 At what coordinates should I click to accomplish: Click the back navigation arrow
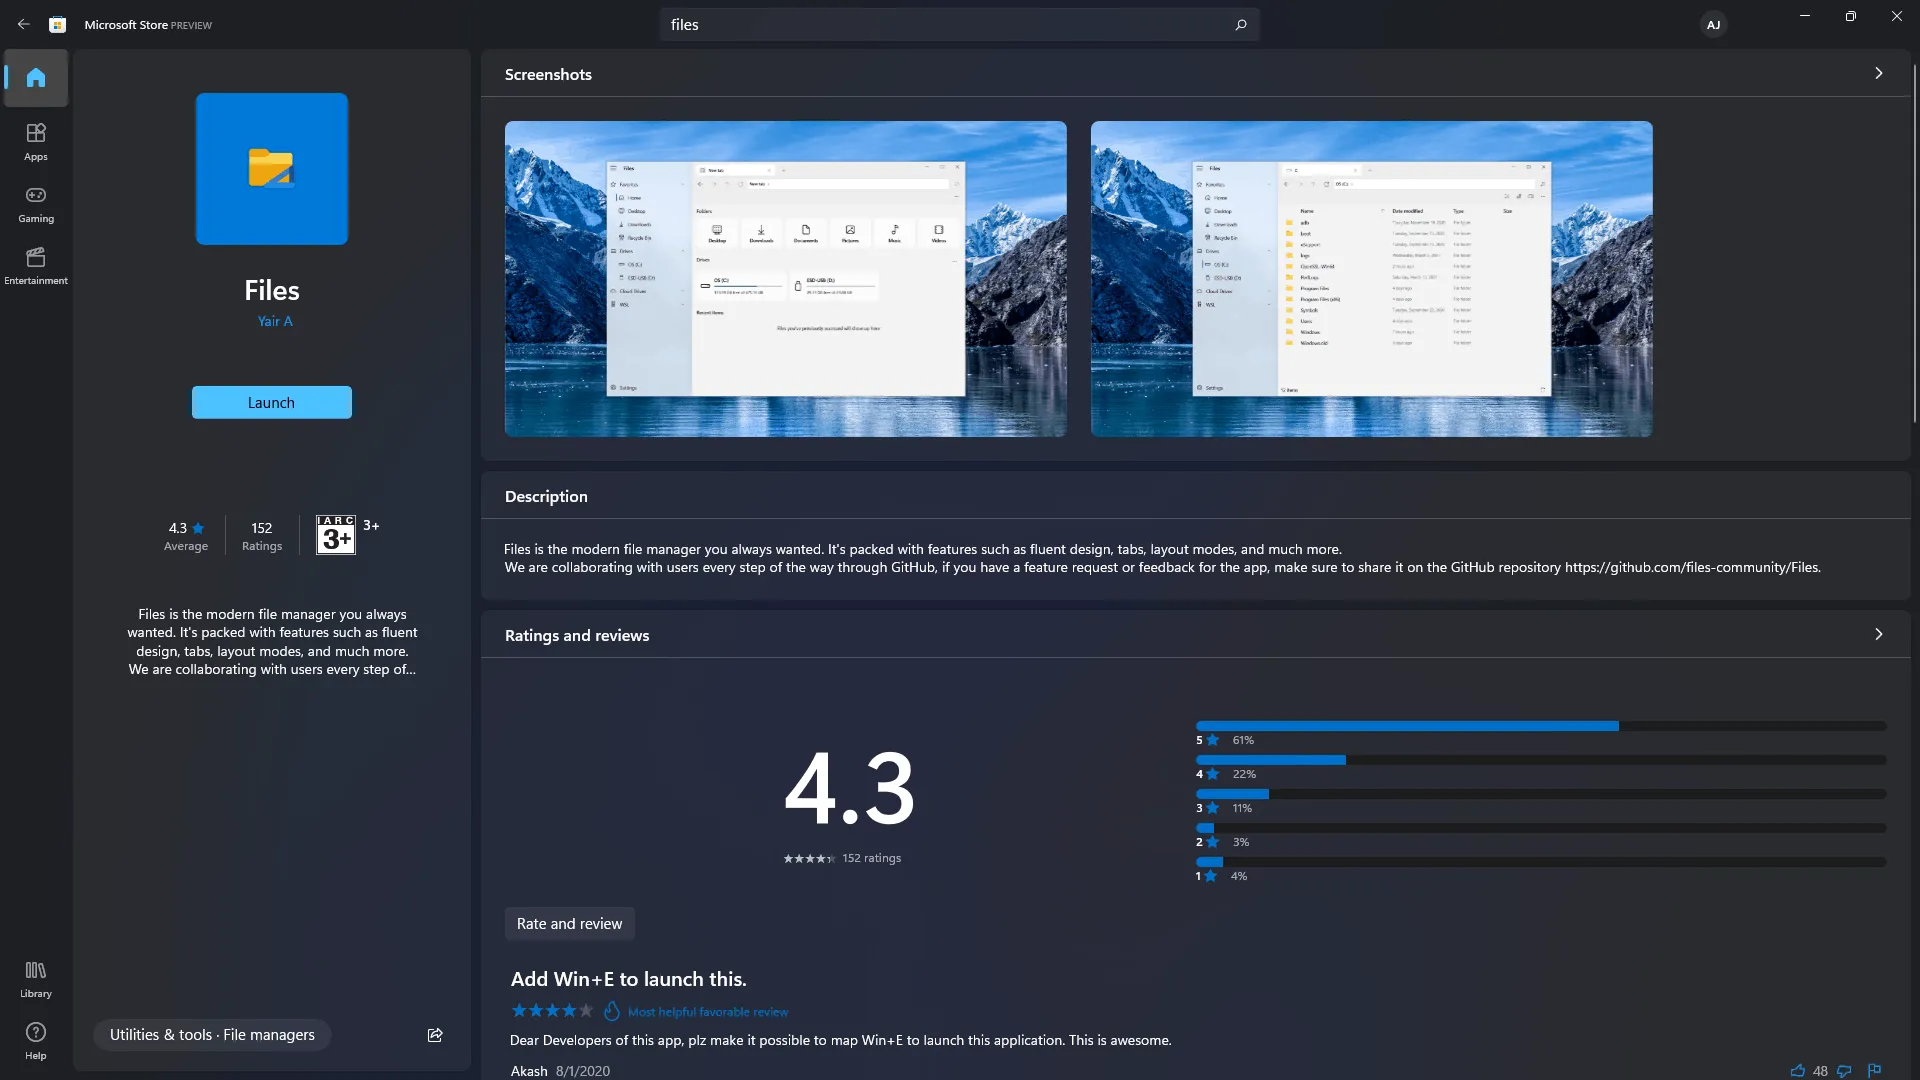coord(22,24)
